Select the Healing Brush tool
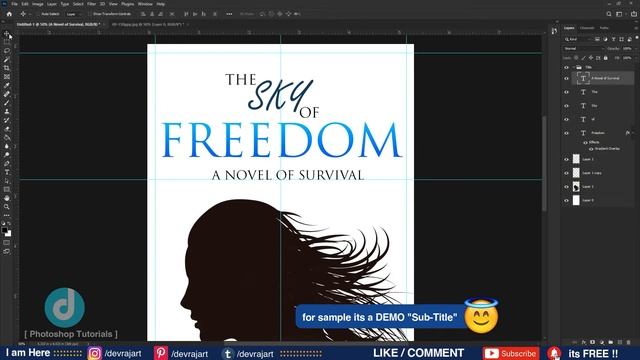The height and width of the screenshot is (360, 640). point(7,94)
